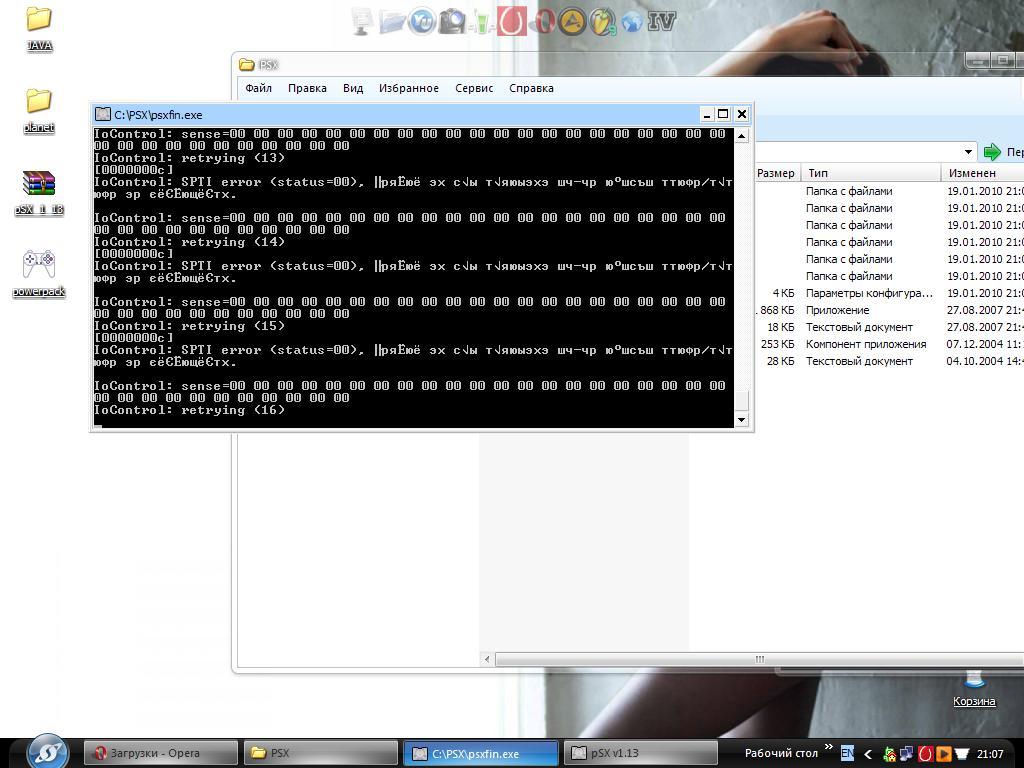
Task: Open the address bar dropdown arrow
Action: click(x=968, y=152)
